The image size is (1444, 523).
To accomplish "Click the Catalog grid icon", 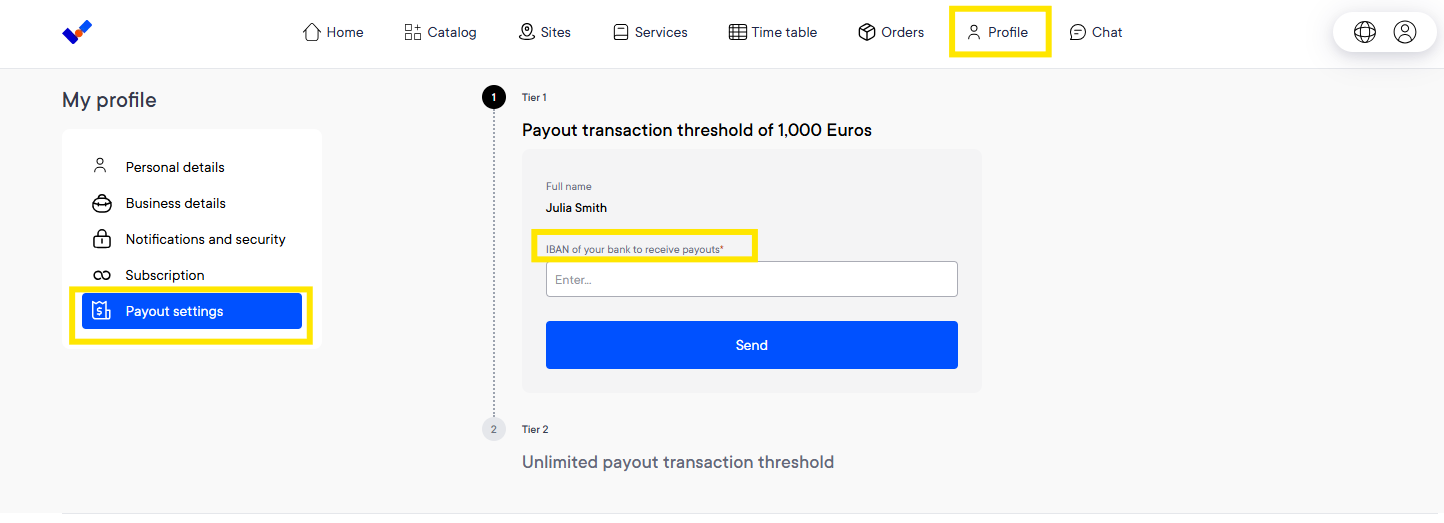I will pyautogui.click(x=413, y=32).
